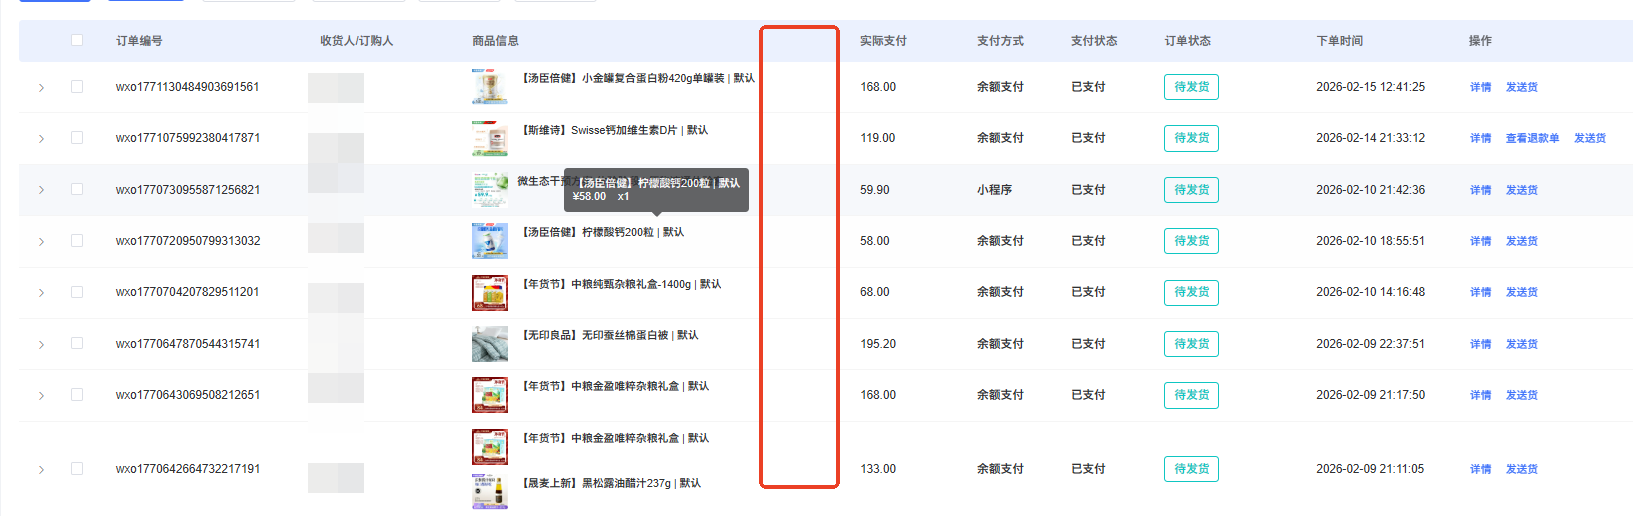1633x516 pixels.
Task: Expand row of order wxo1771130484903691561
Action: [x=41, y=88]
